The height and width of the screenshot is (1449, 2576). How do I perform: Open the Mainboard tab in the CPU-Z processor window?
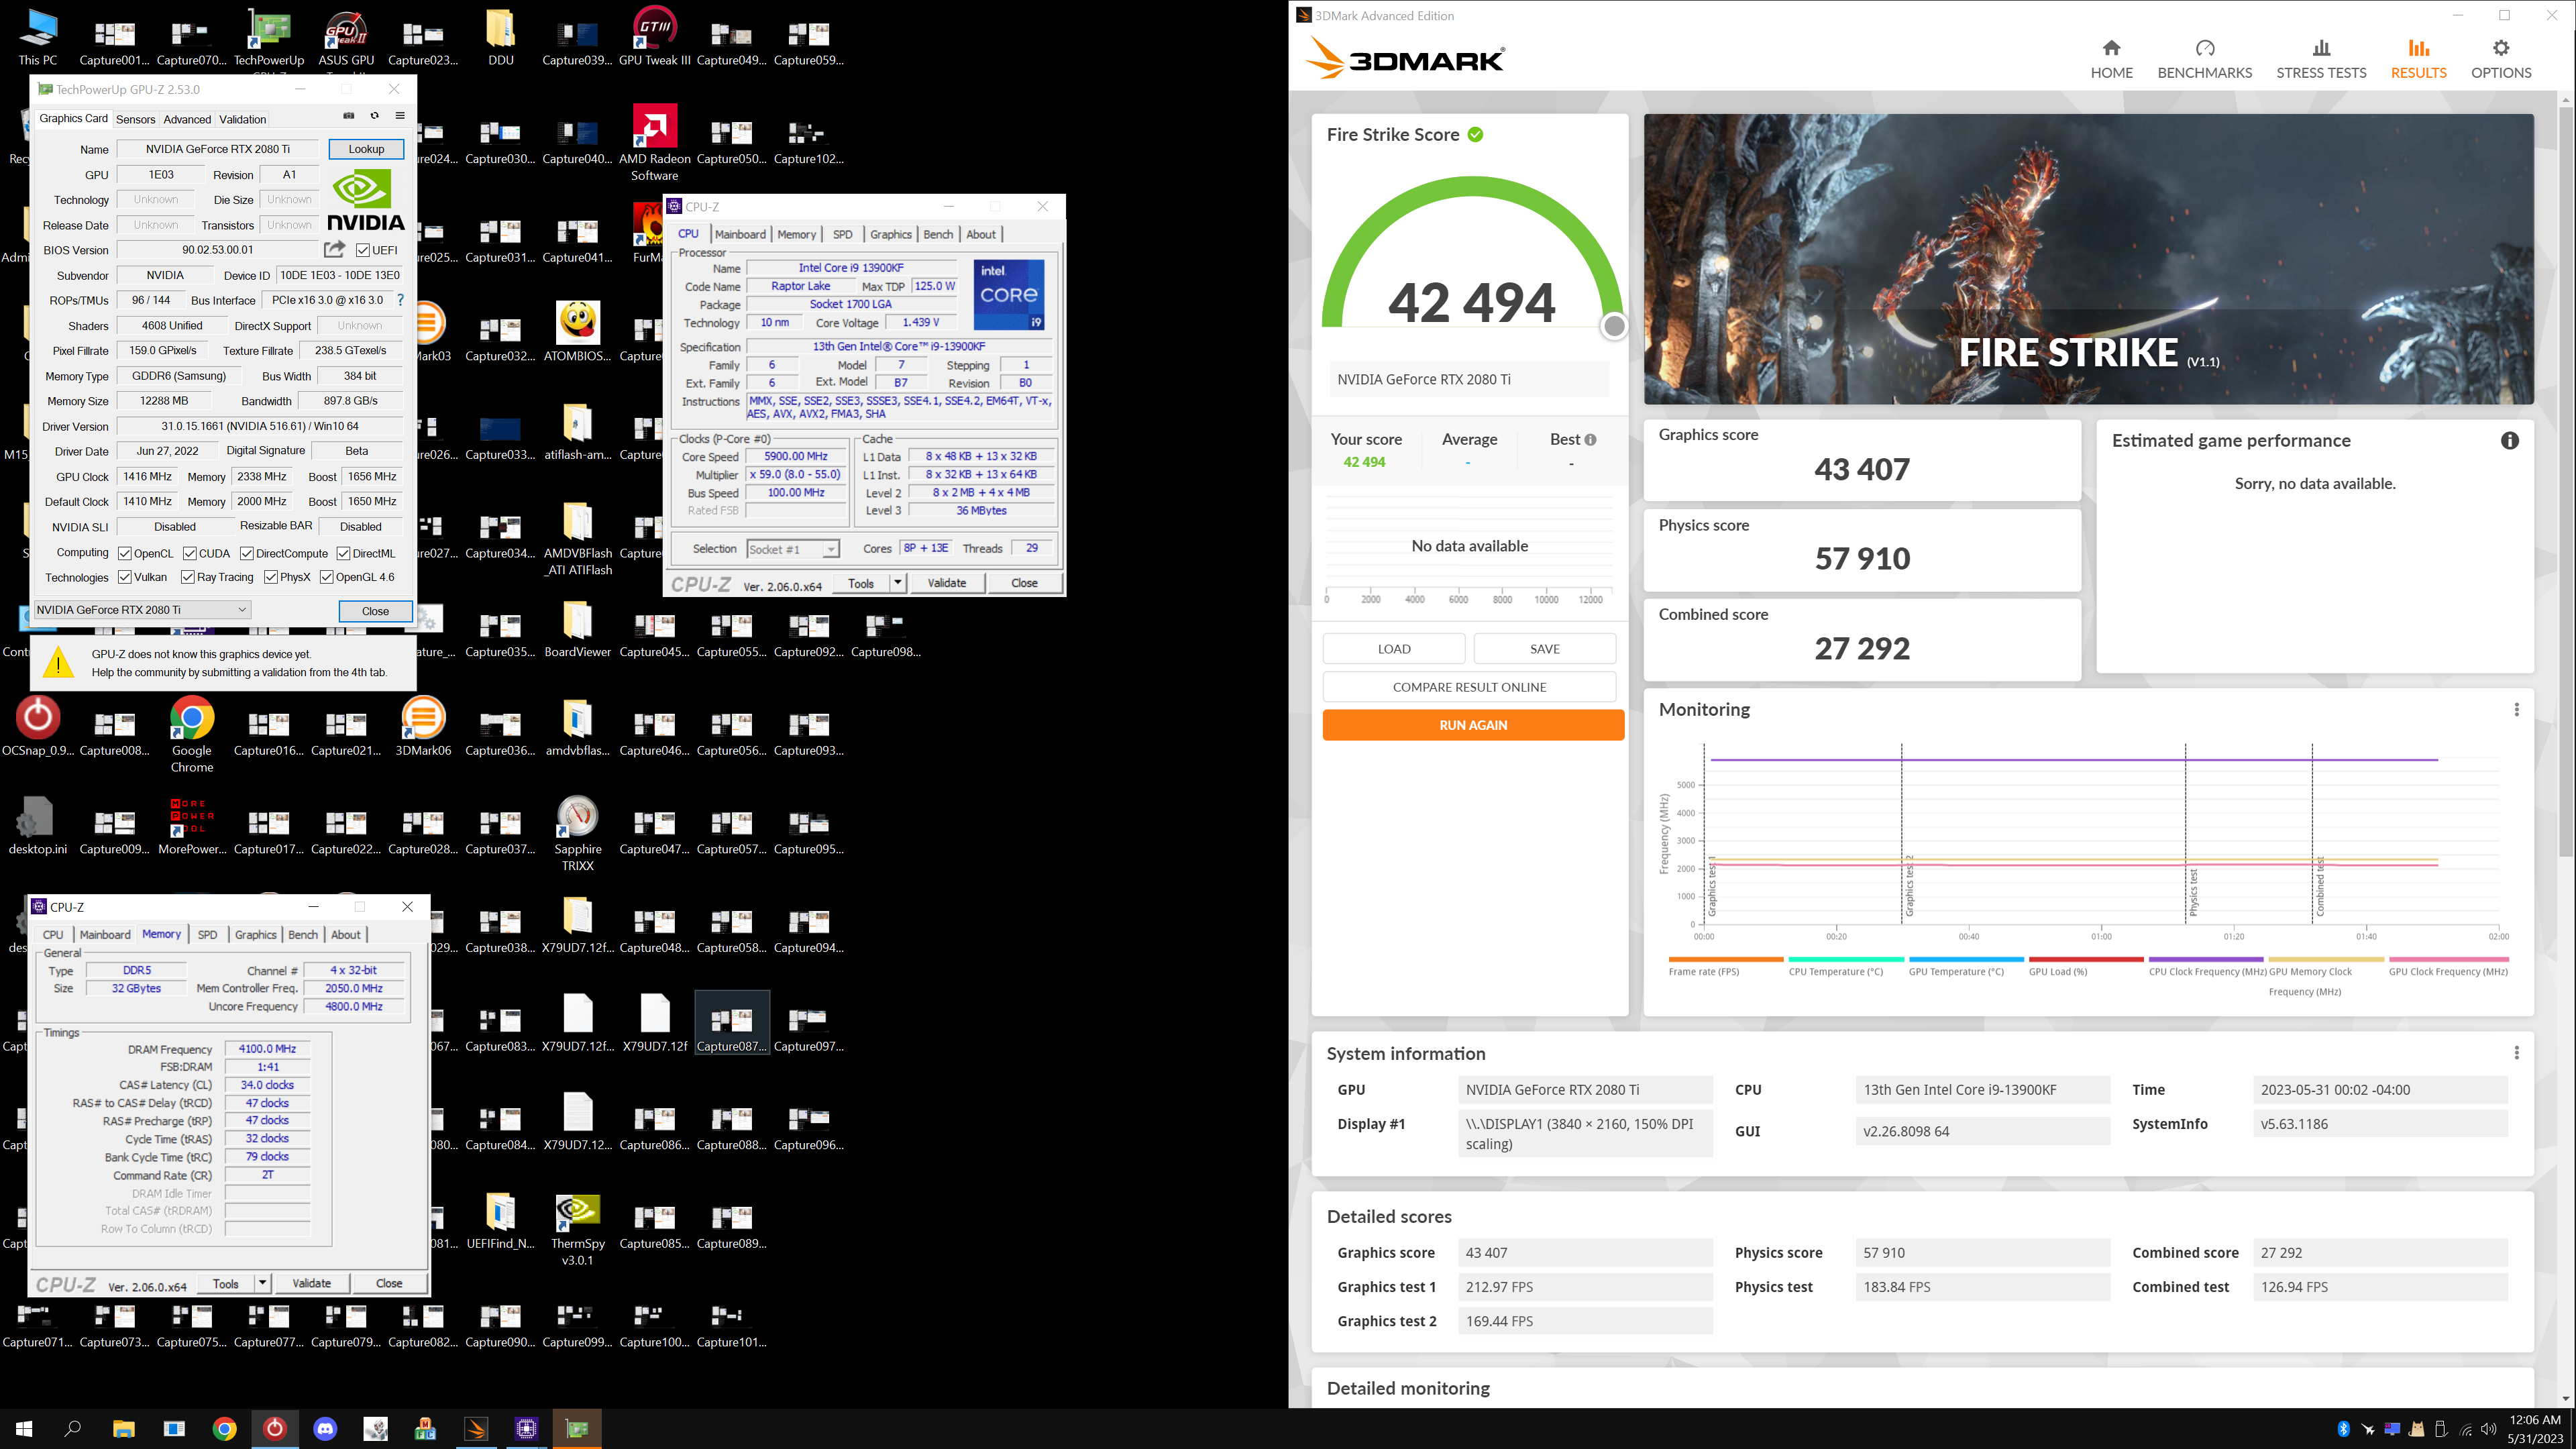click(740, 234)
